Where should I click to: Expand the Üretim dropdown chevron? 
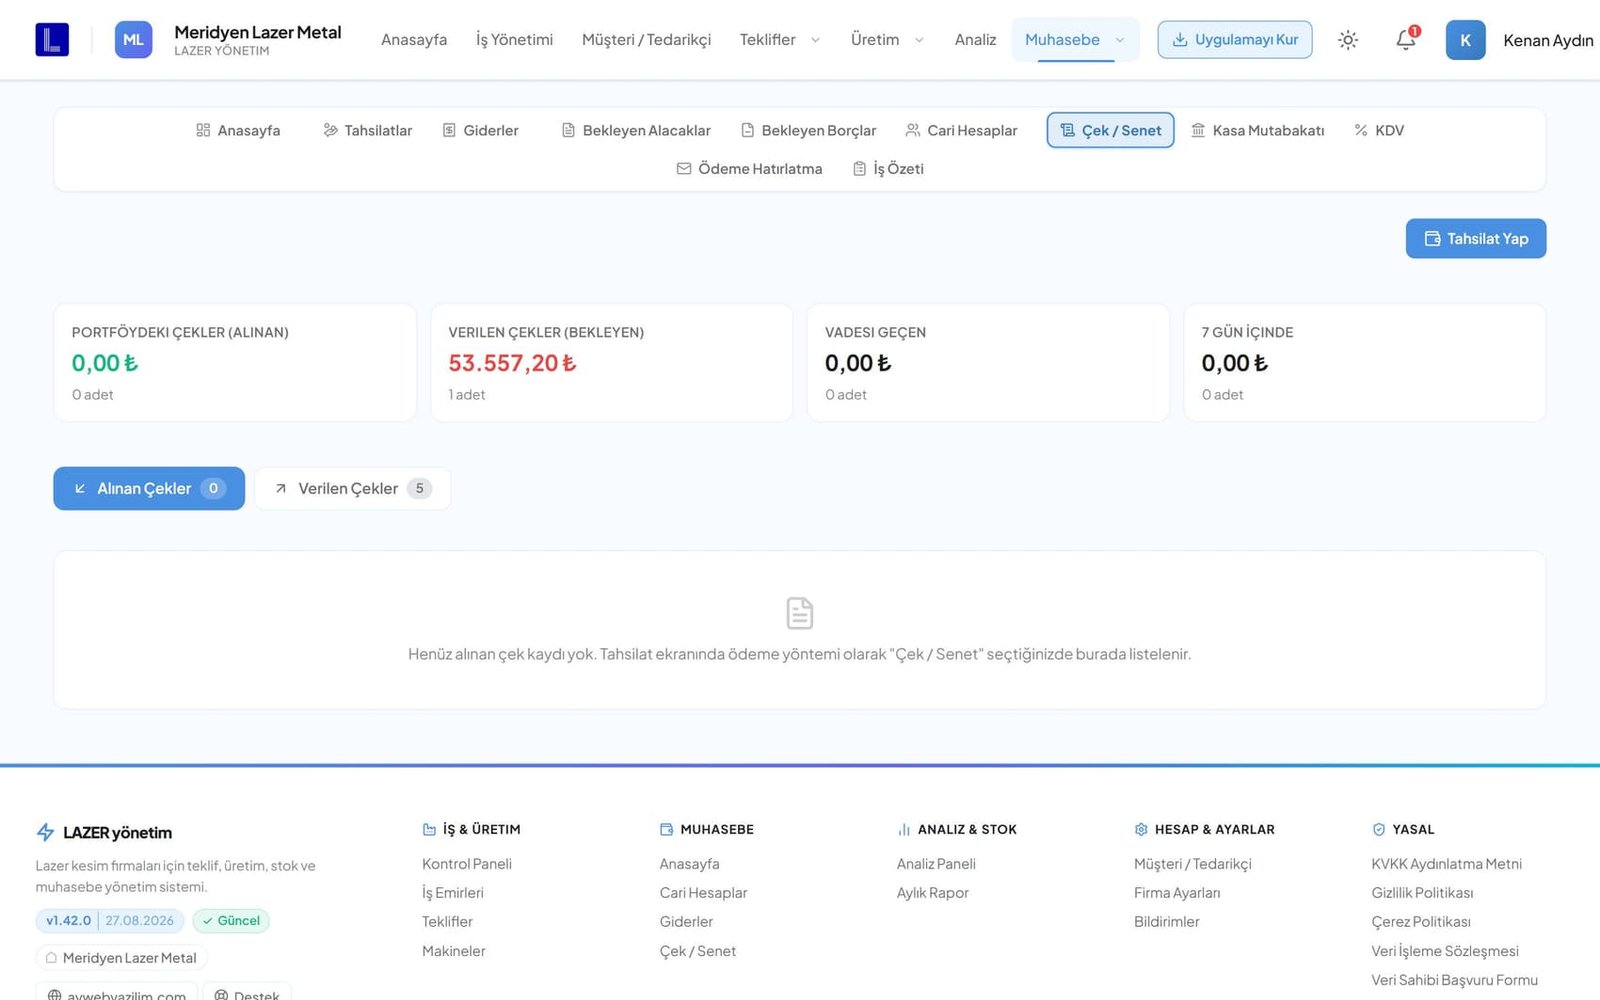point(919,40)
